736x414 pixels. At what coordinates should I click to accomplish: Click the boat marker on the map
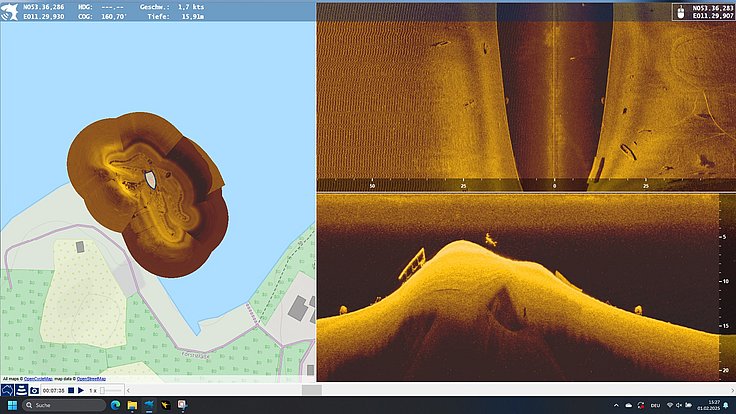150,180
